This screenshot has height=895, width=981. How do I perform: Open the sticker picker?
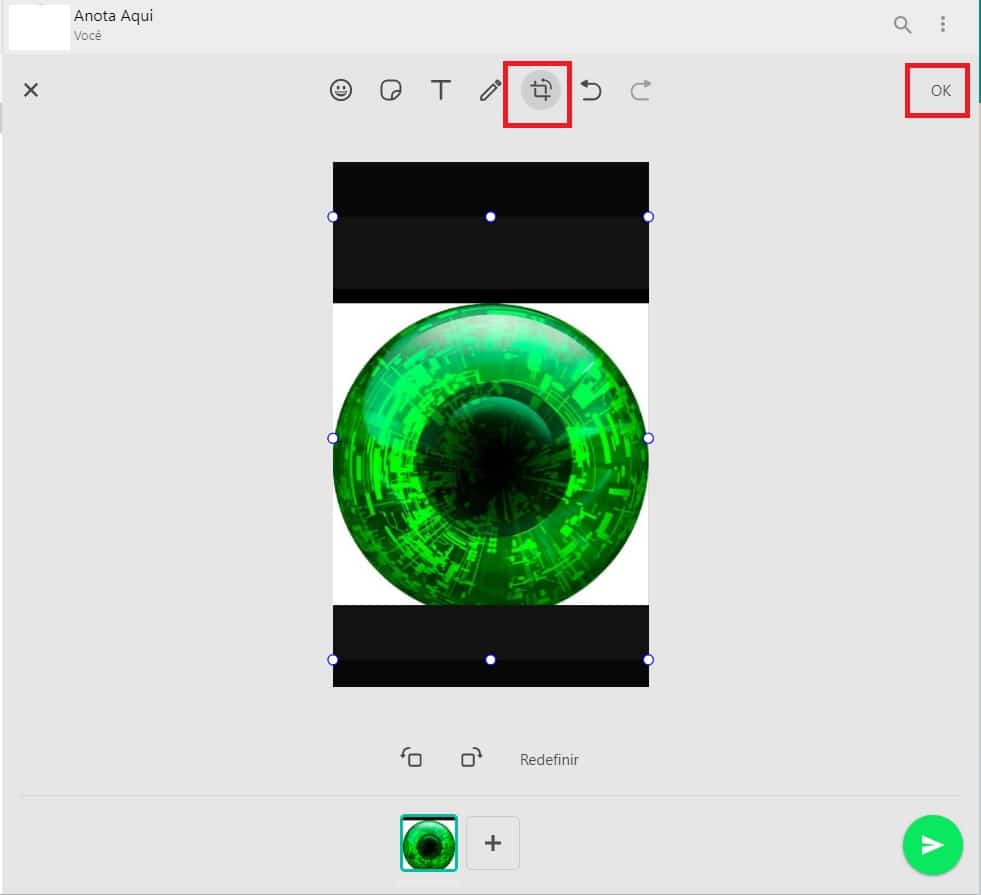coord(390,90)
